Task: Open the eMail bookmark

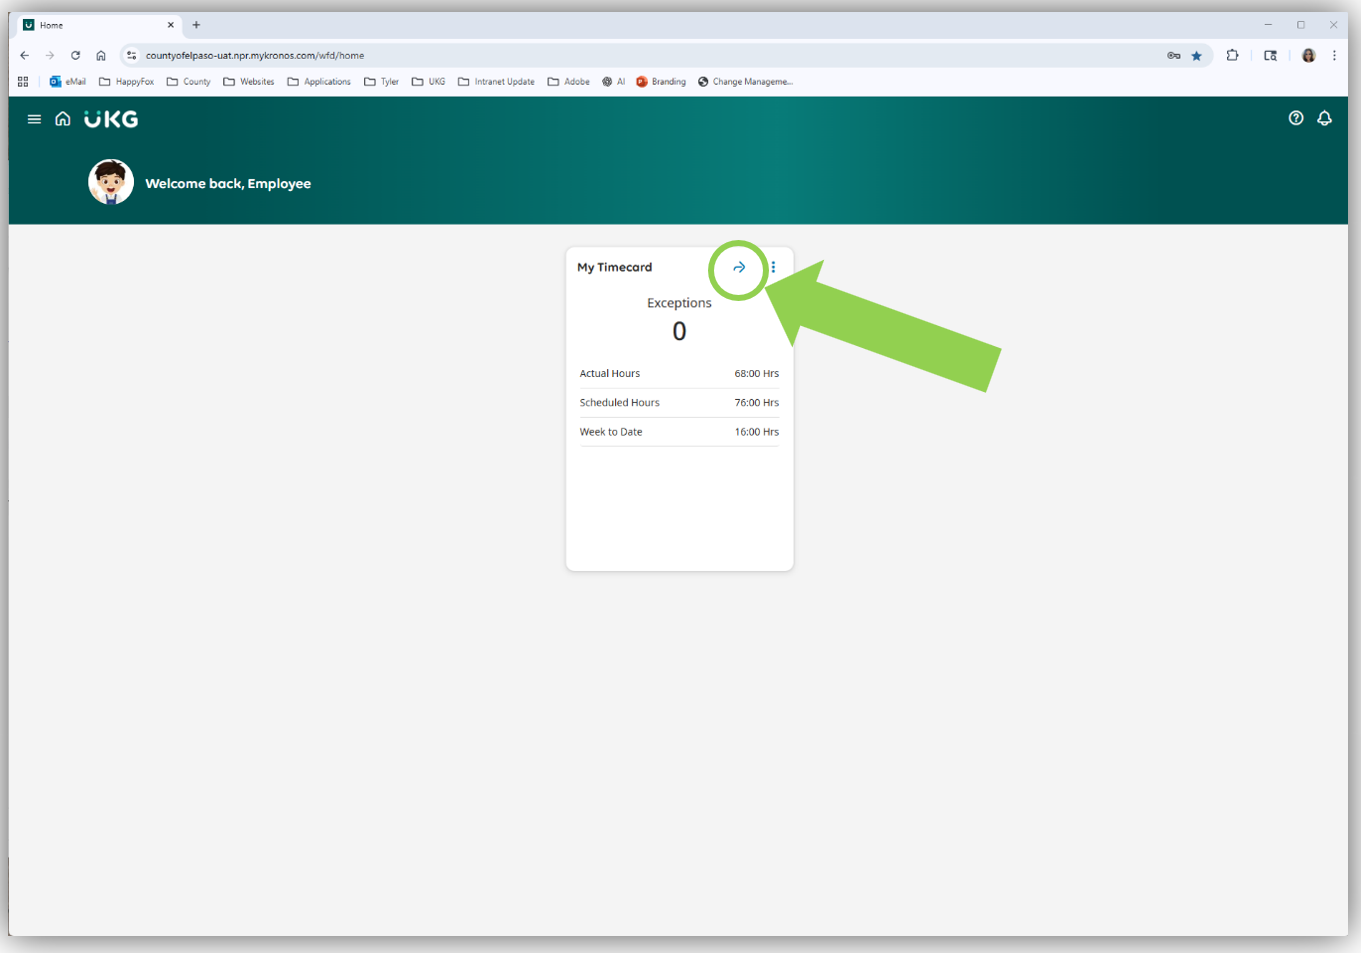Action: 68,82
